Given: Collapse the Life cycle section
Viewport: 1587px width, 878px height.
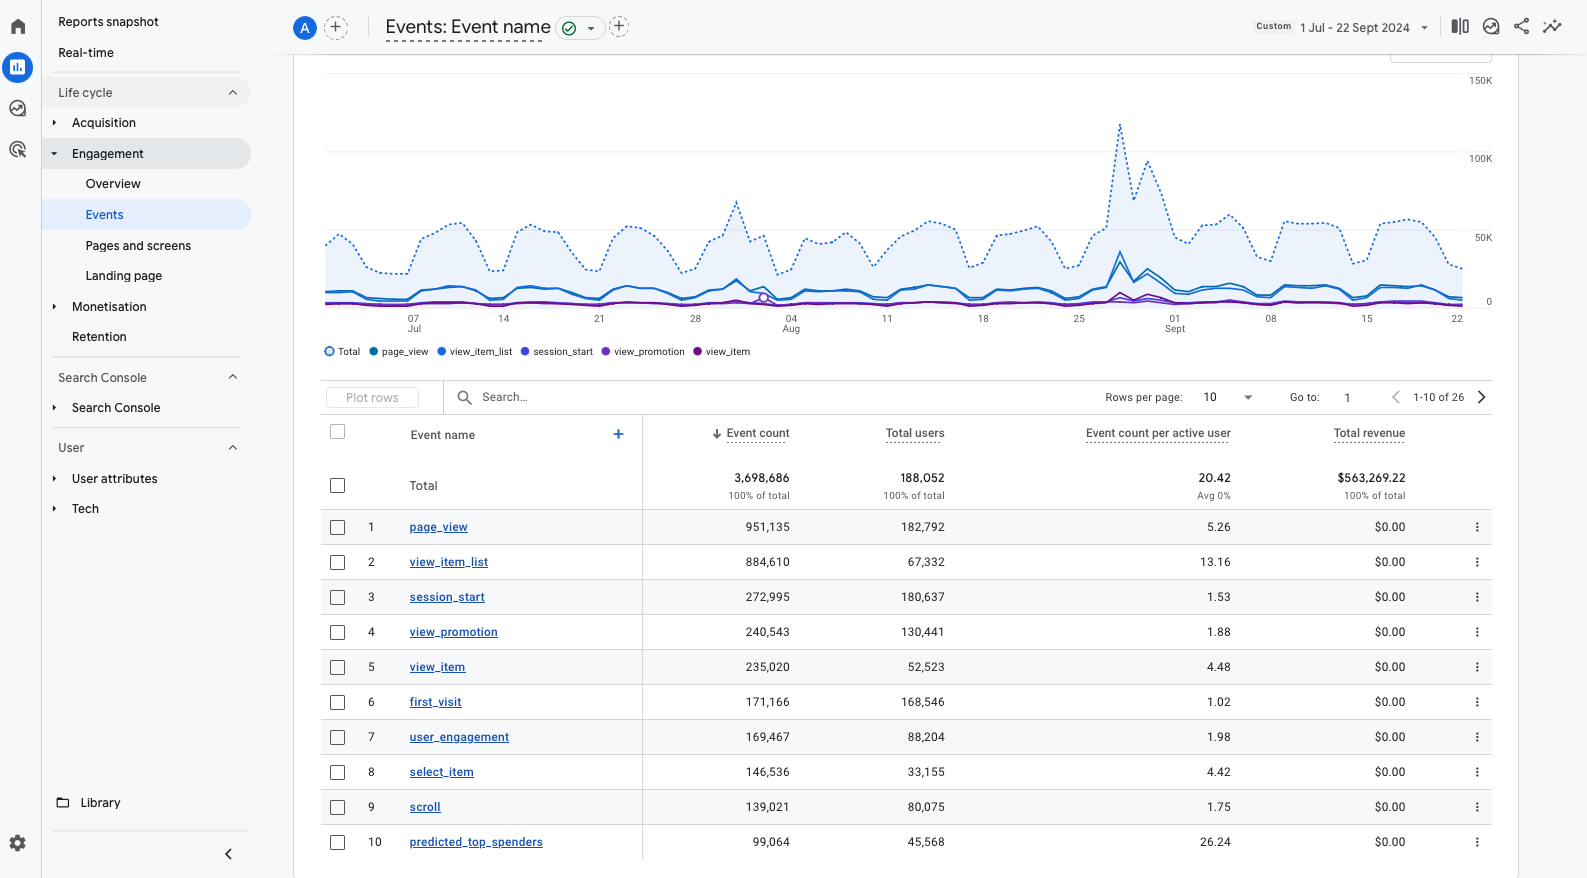Looking at the screenshot, I should pos(232,93).
